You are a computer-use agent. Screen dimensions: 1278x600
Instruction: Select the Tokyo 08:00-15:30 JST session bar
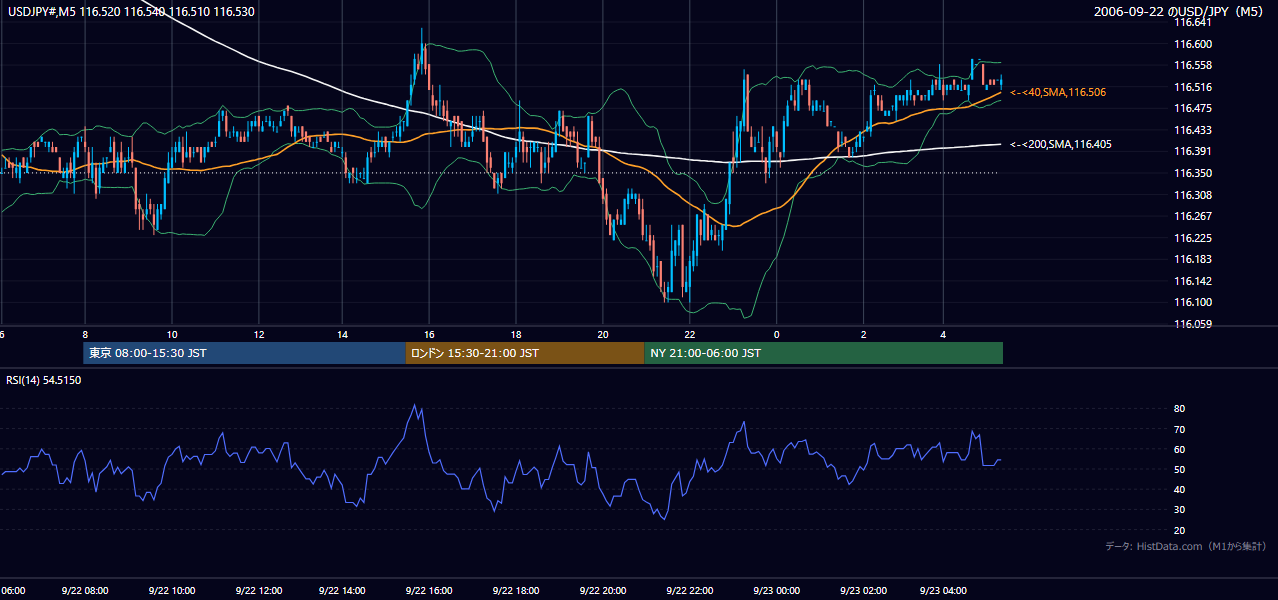point(244,353)
